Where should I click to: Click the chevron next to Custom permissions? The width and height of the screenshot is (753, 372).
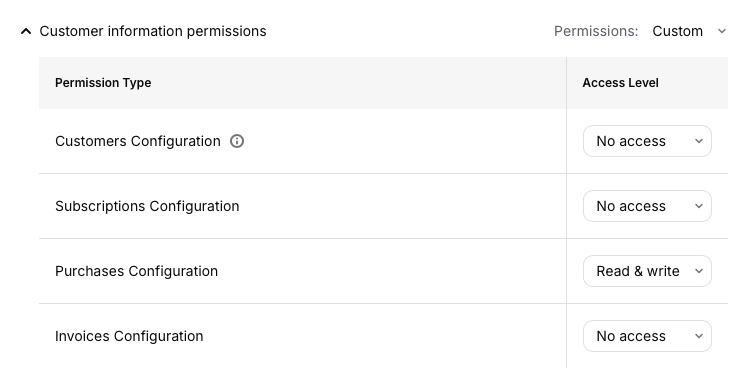coord(721,31)
